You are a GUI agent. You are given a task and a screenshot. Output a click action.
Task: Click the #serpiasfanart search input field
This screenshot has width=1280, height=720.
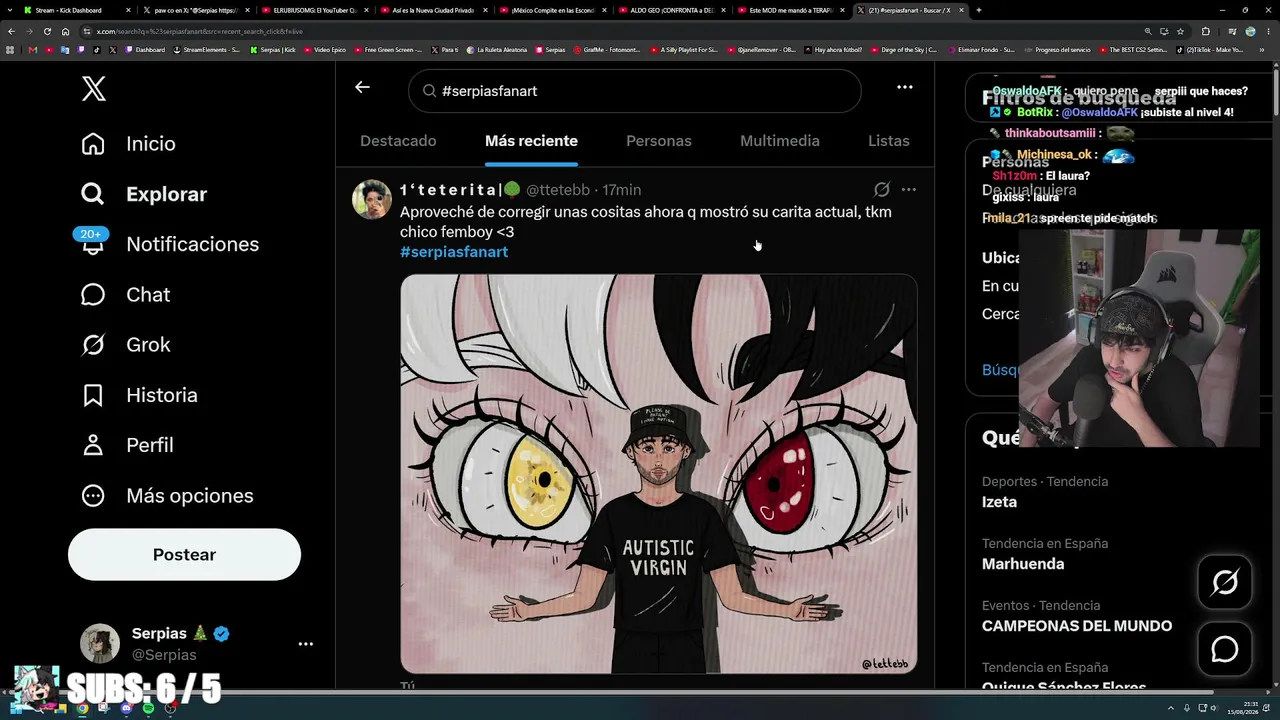(x=634, y=91)
